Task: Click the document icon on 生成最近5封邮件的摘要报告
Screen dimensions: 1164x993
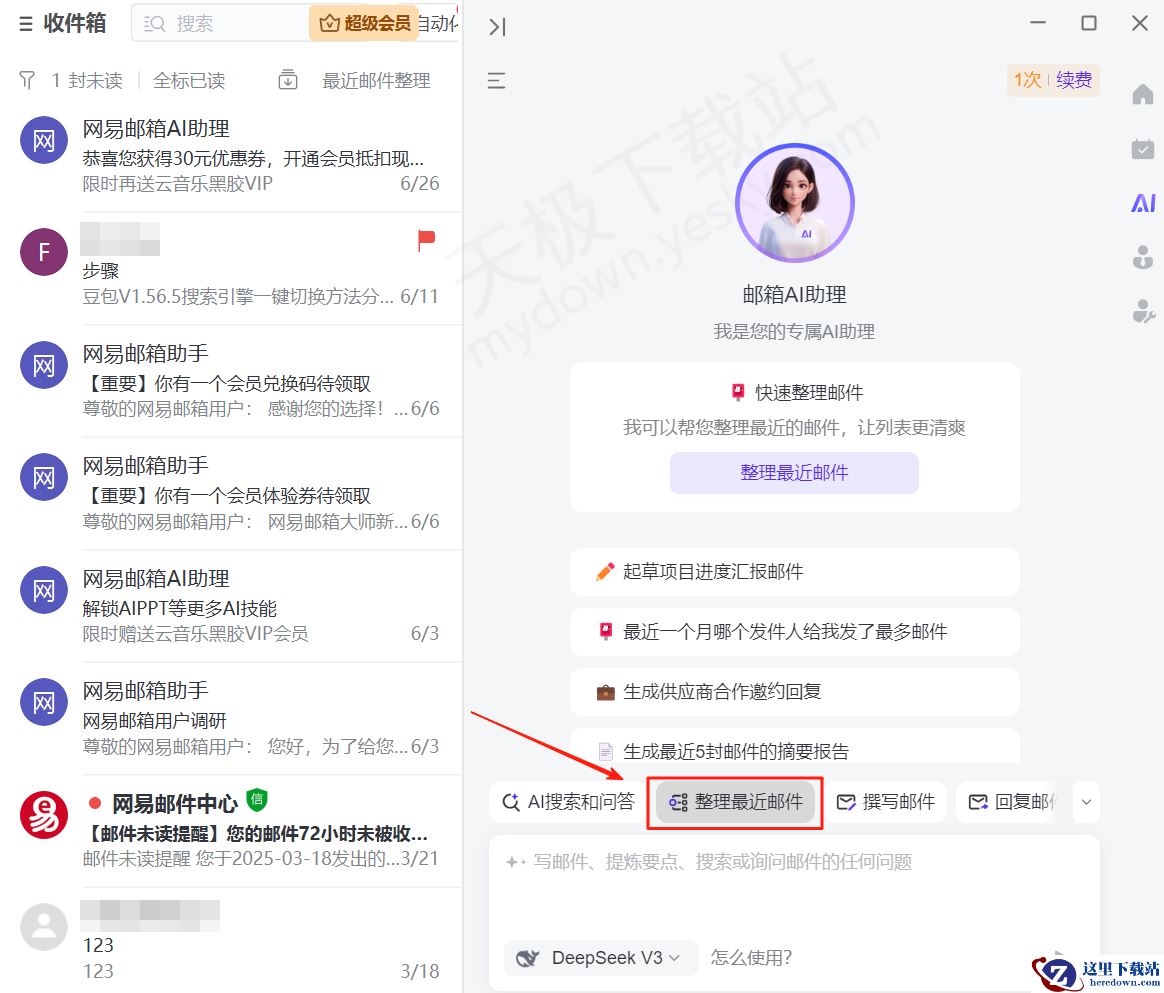Action: (x=606, y=752)
